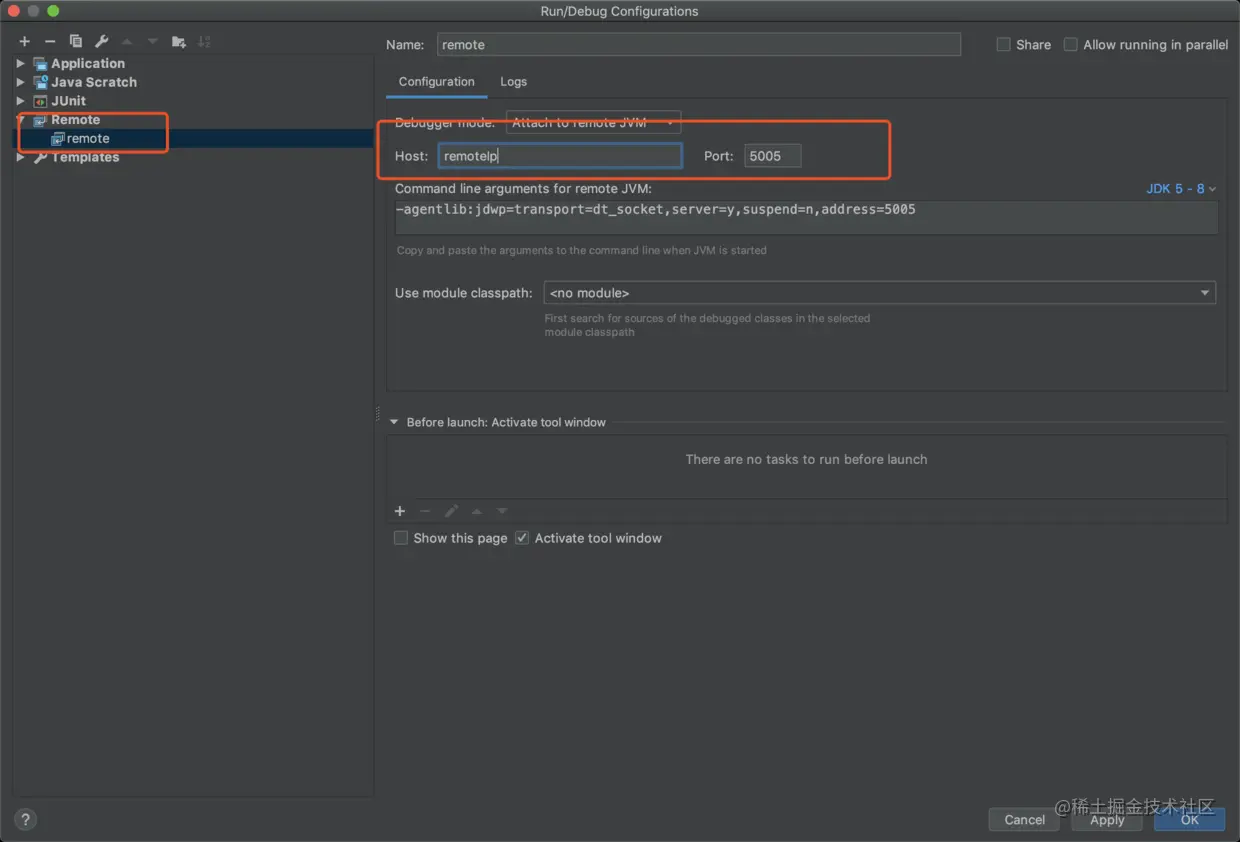Collapse the Before launch section

click(394, 422)
